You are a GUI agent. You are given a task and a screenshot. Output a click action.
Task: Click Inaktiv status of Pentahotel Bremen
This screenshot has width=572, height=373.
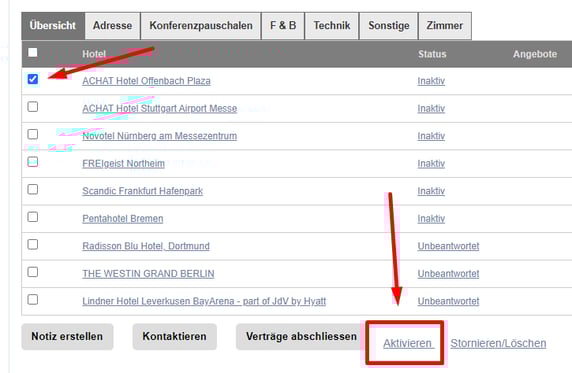point(431,219)
